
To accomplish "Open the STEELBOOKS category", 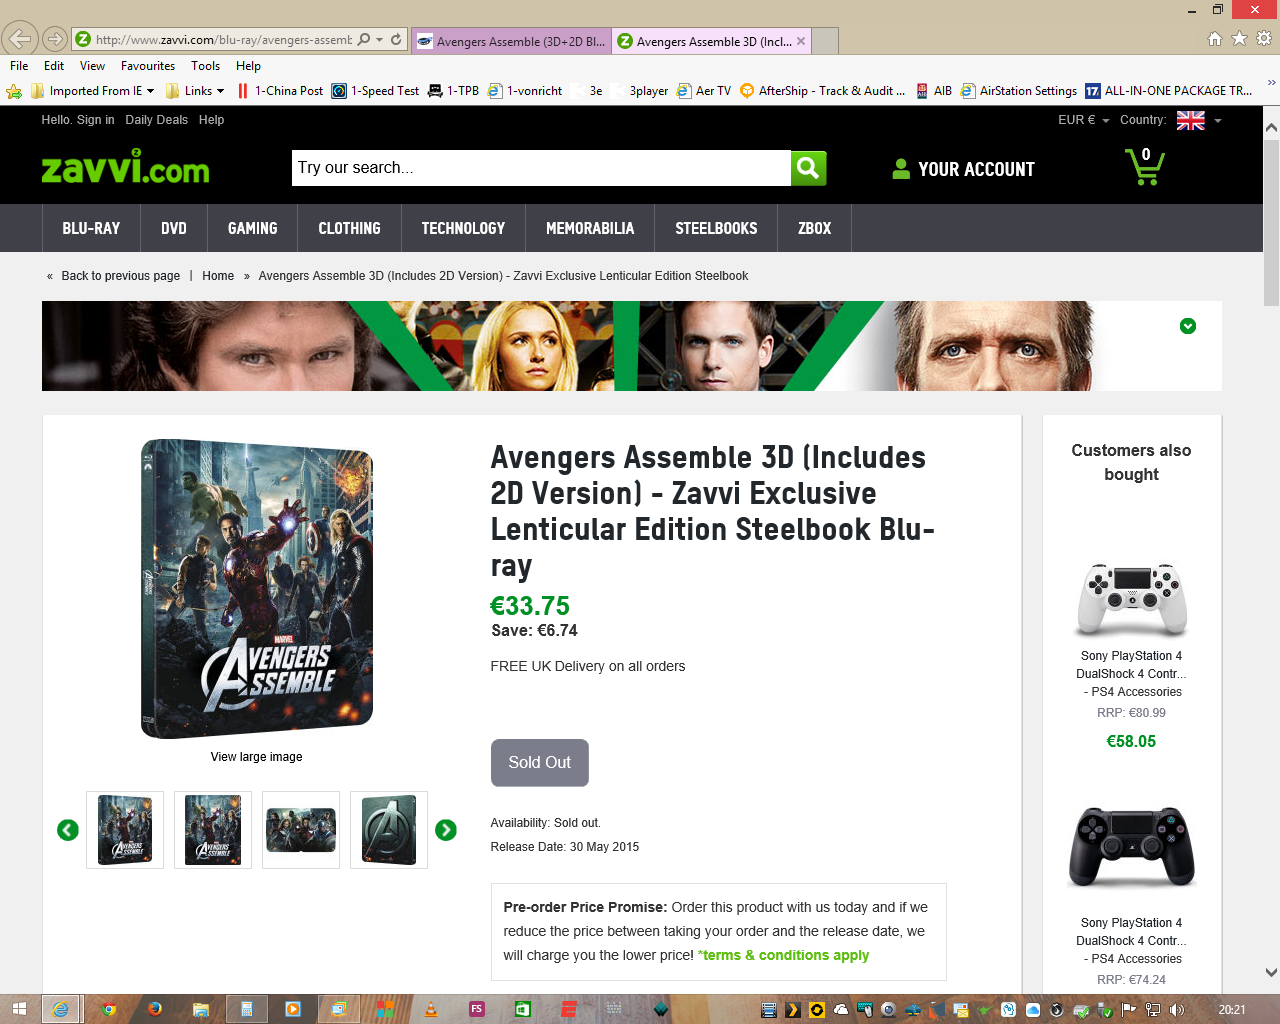I will point(716,228).
